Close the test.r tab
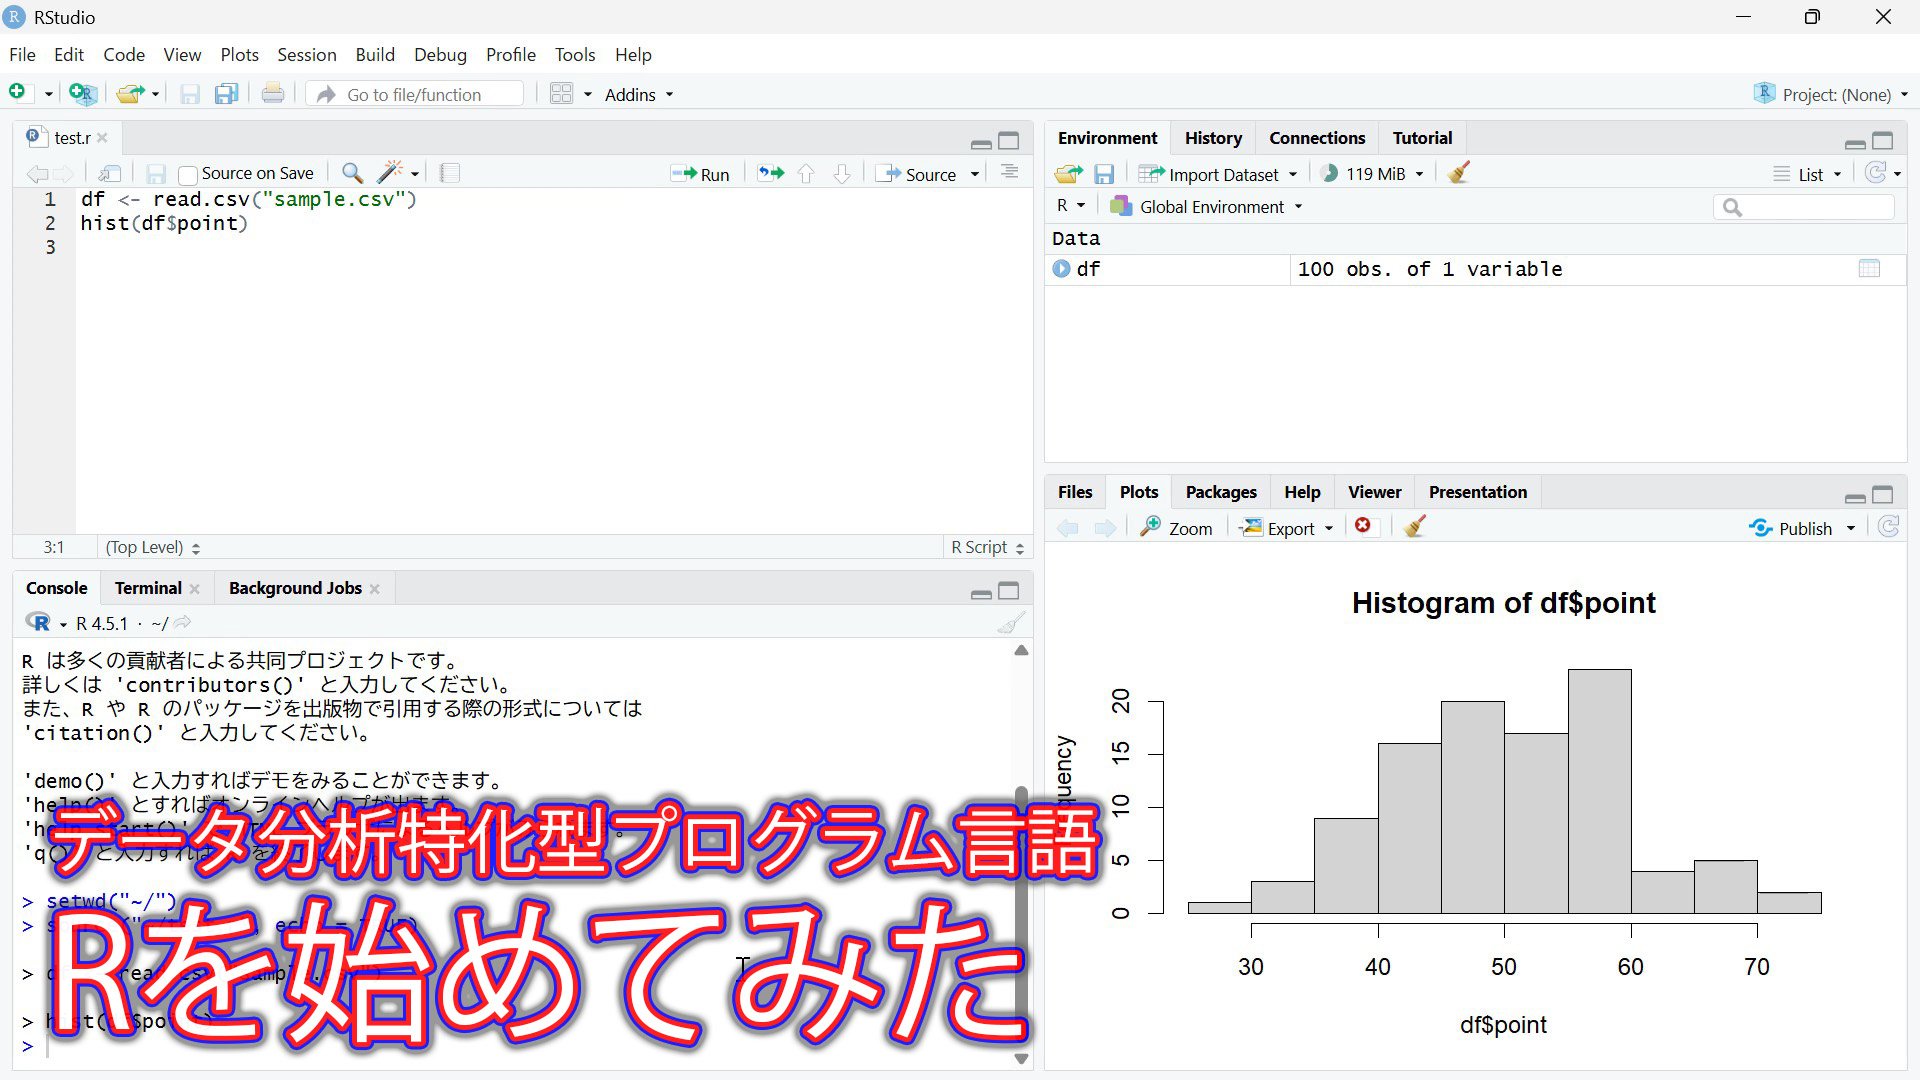Screen dimensions: 1920x1080 pyautogui.click(x=102, y=138)
